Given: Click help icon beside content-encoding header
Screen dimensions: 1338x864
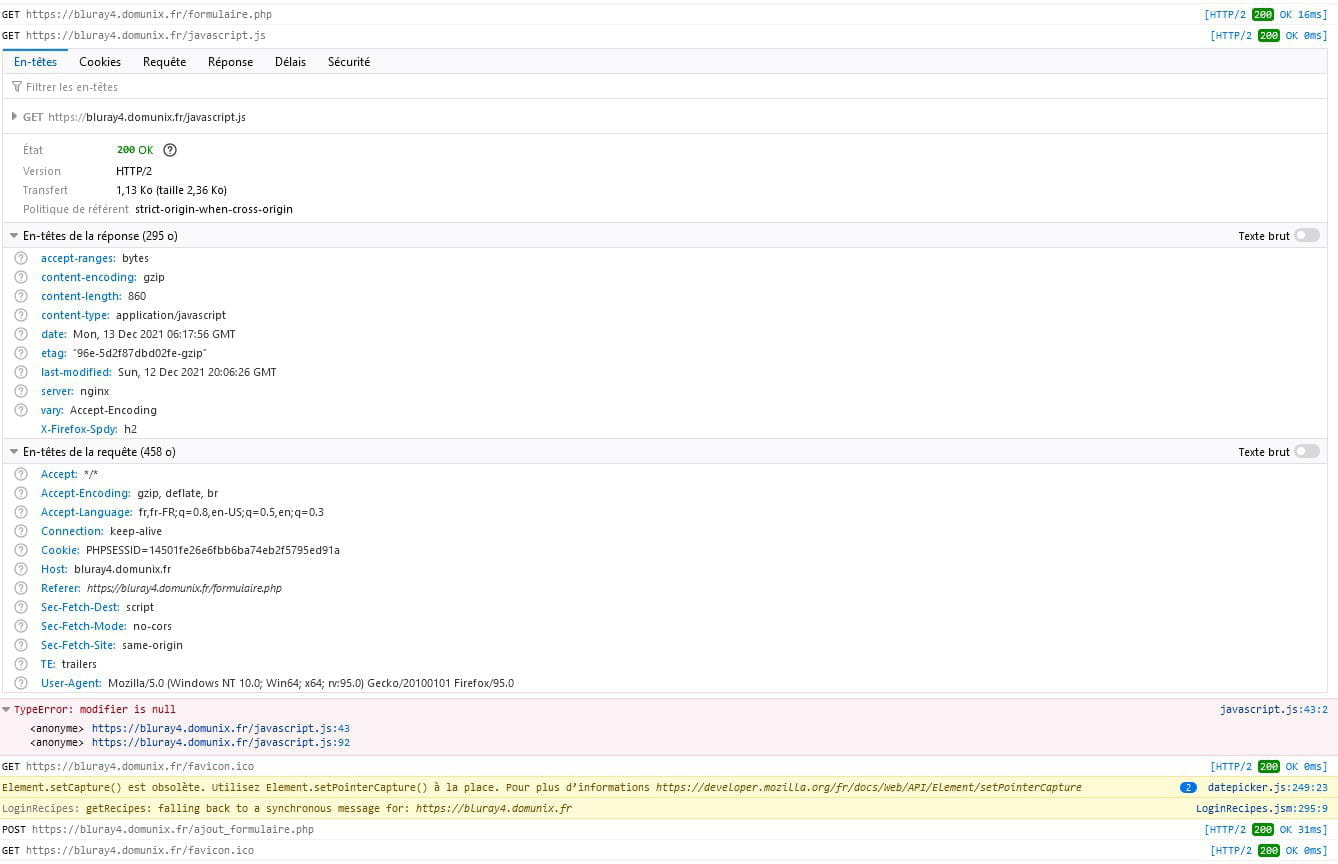Looking at the screenshot, I should pos(21,277).
